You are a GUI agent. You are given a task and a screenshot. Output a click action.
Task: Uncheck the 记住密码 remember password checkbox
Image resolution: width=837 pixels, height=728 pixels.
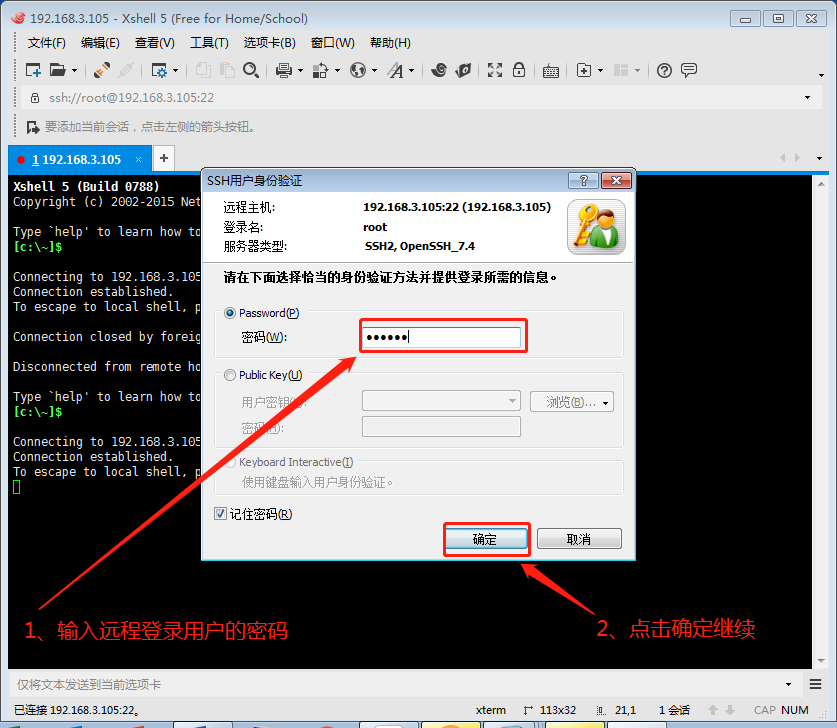point(221,514)
